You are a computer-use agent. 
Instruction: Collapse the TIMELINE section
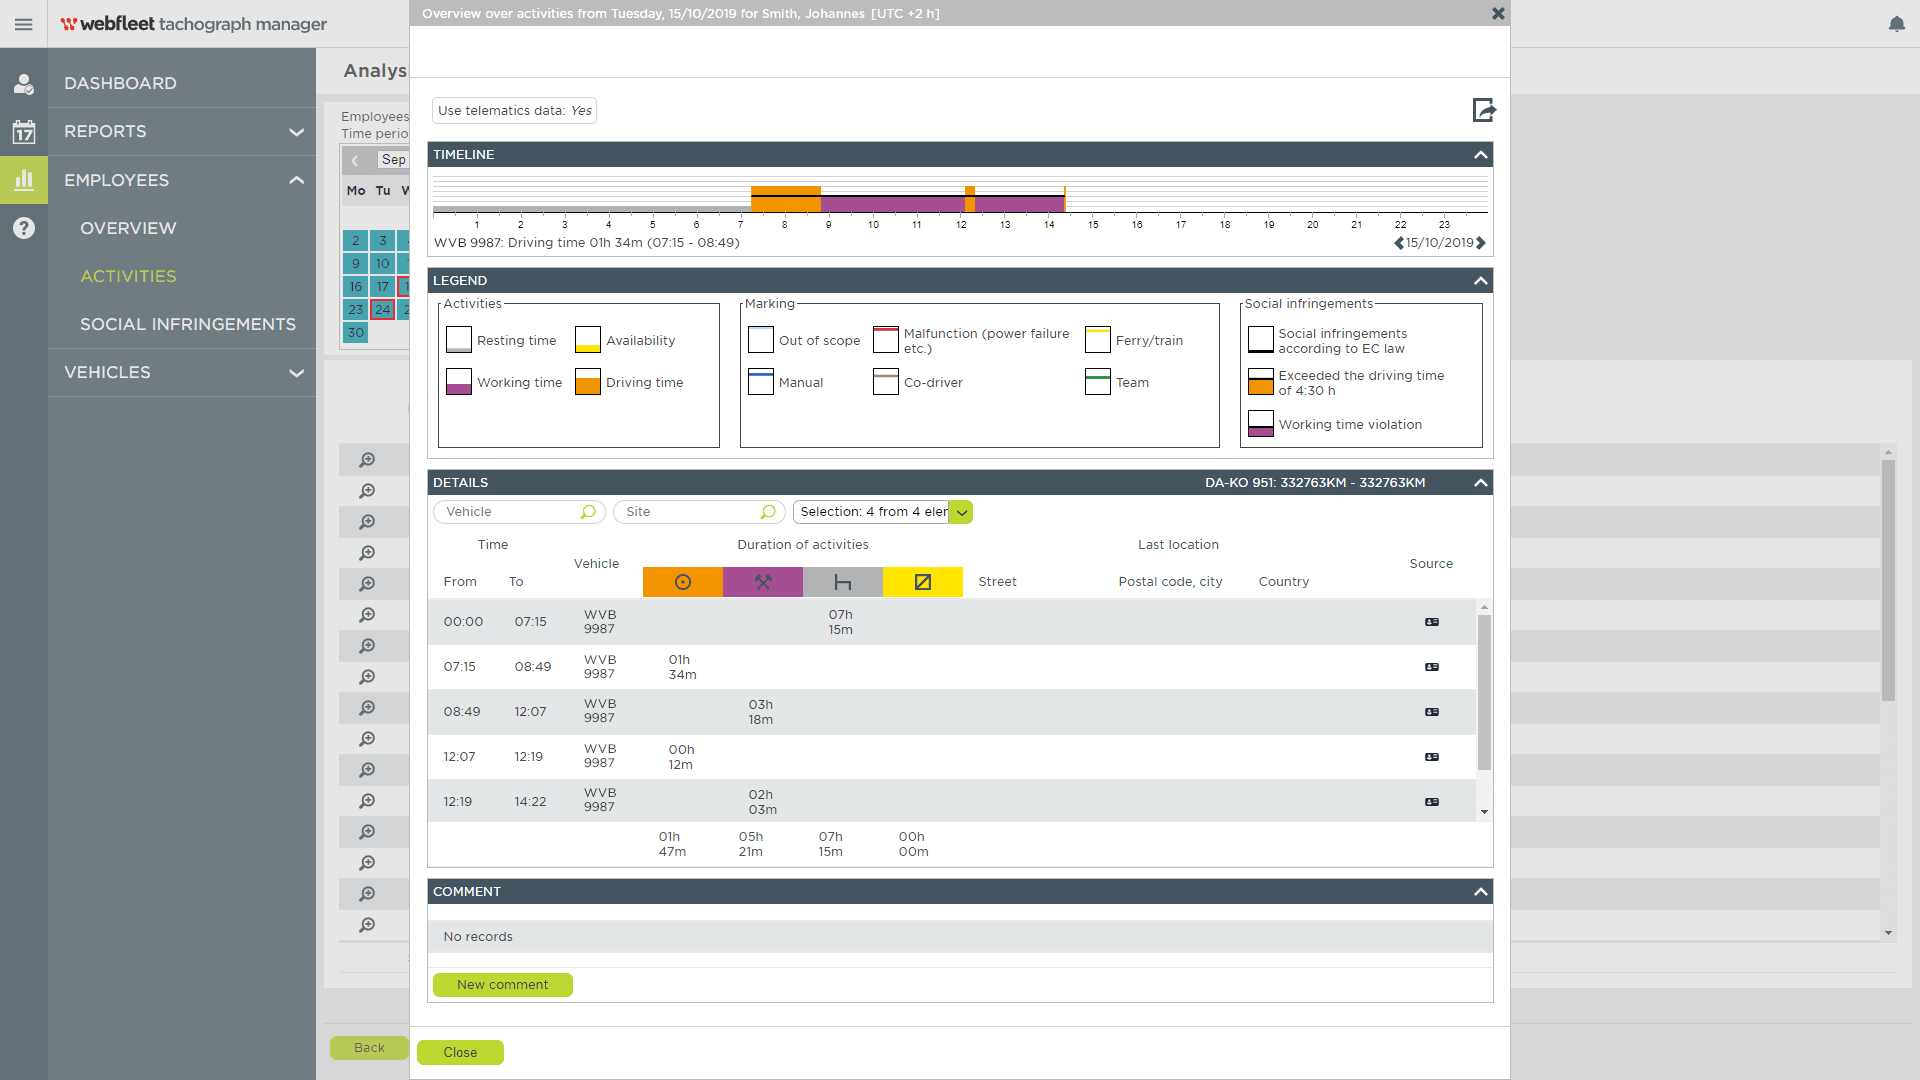[x=1480, y=155]
